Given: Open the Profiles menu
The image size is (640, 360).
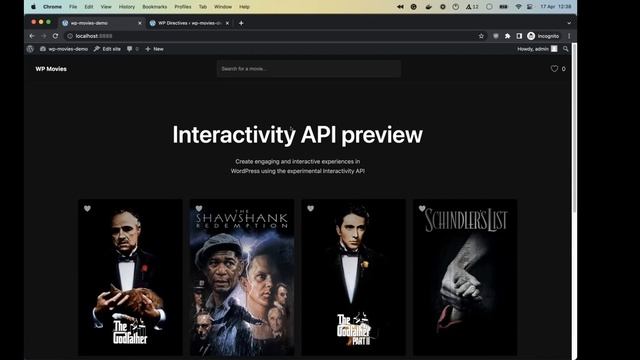Looking at the screenshot, I should [183, 7].
